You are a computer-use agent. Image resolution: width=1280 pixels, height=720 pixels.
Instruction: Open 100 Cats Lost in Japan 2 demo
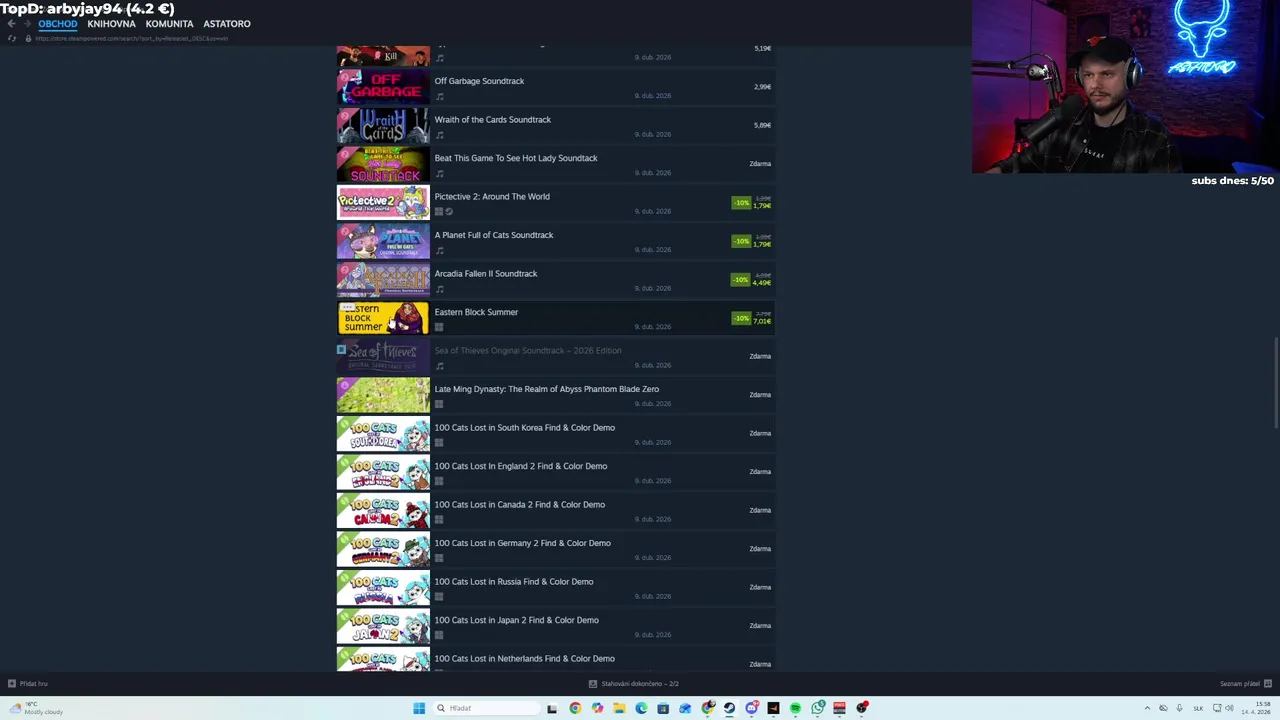click(517, 620)
